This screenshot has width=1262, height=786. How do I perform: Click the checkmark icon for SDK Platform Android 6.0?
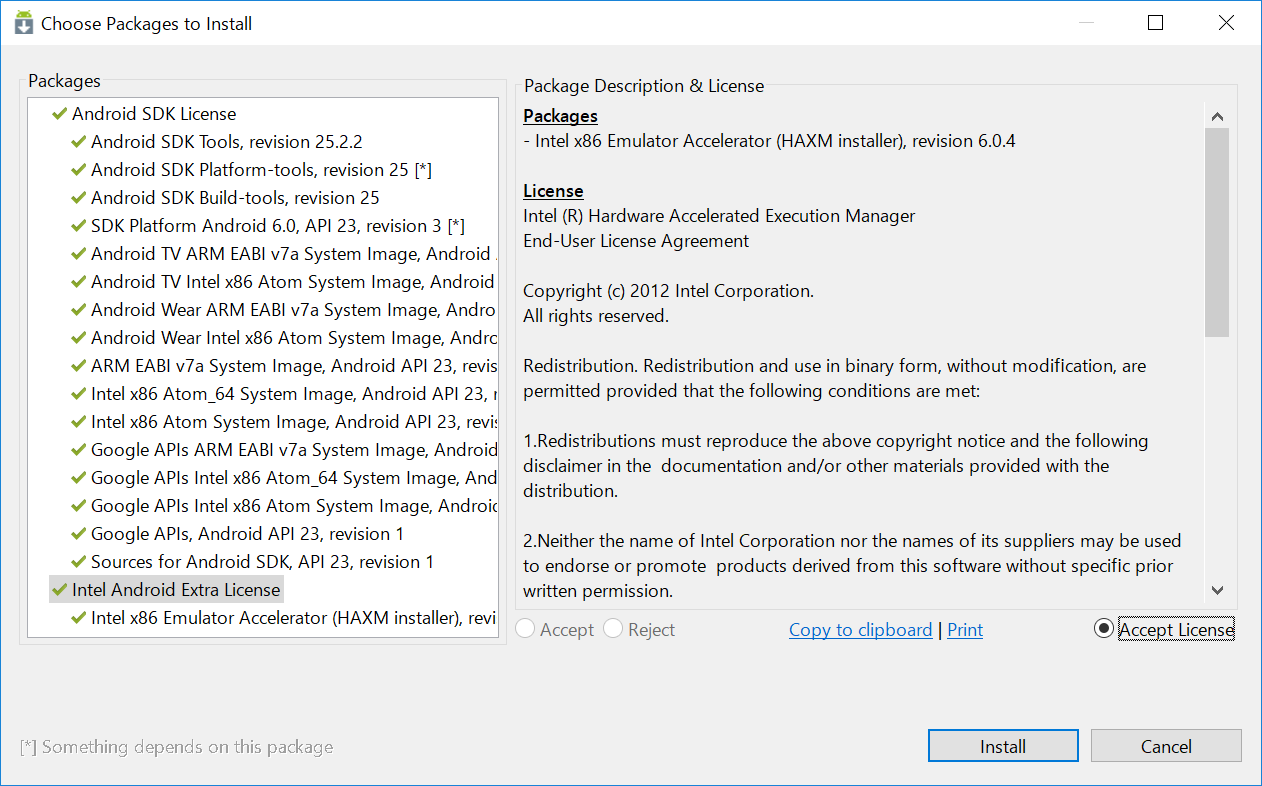pos(78,226)
